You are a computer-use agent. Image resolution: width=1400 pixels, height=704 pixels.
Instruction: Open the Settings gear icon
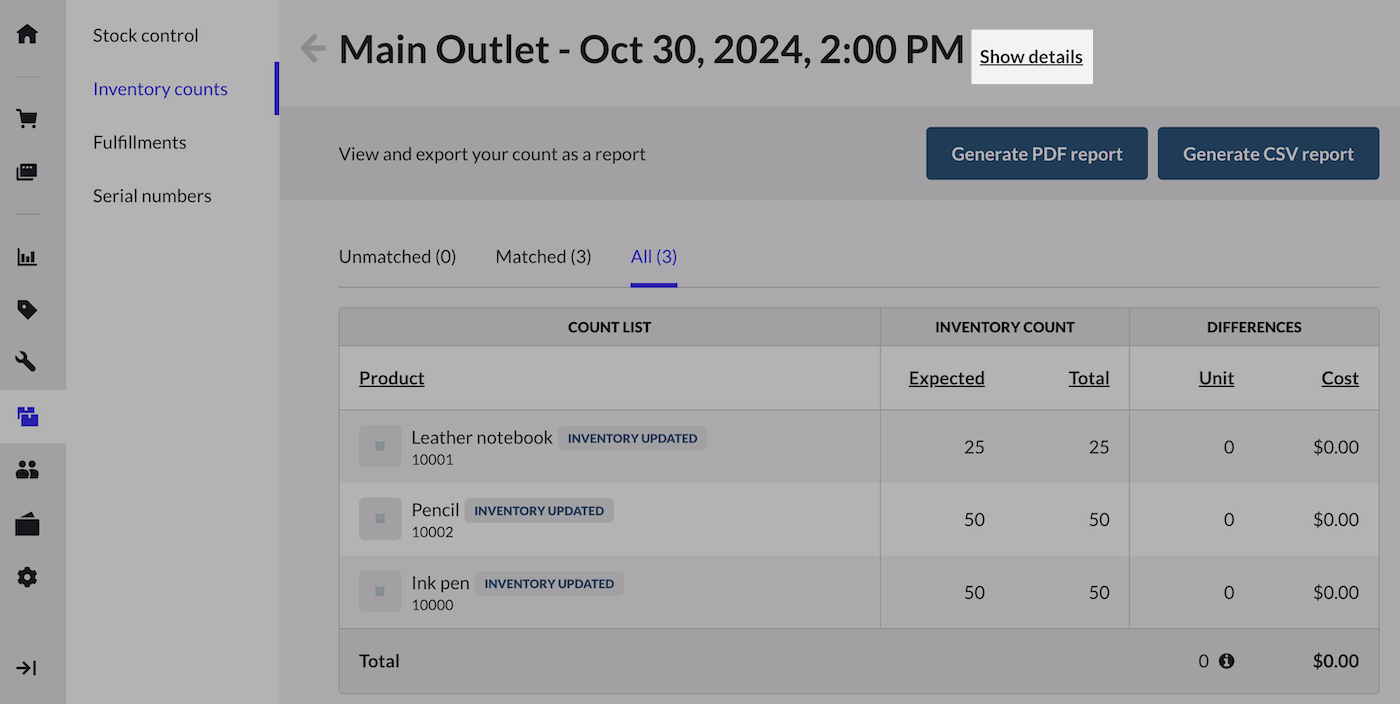[27, 577]
